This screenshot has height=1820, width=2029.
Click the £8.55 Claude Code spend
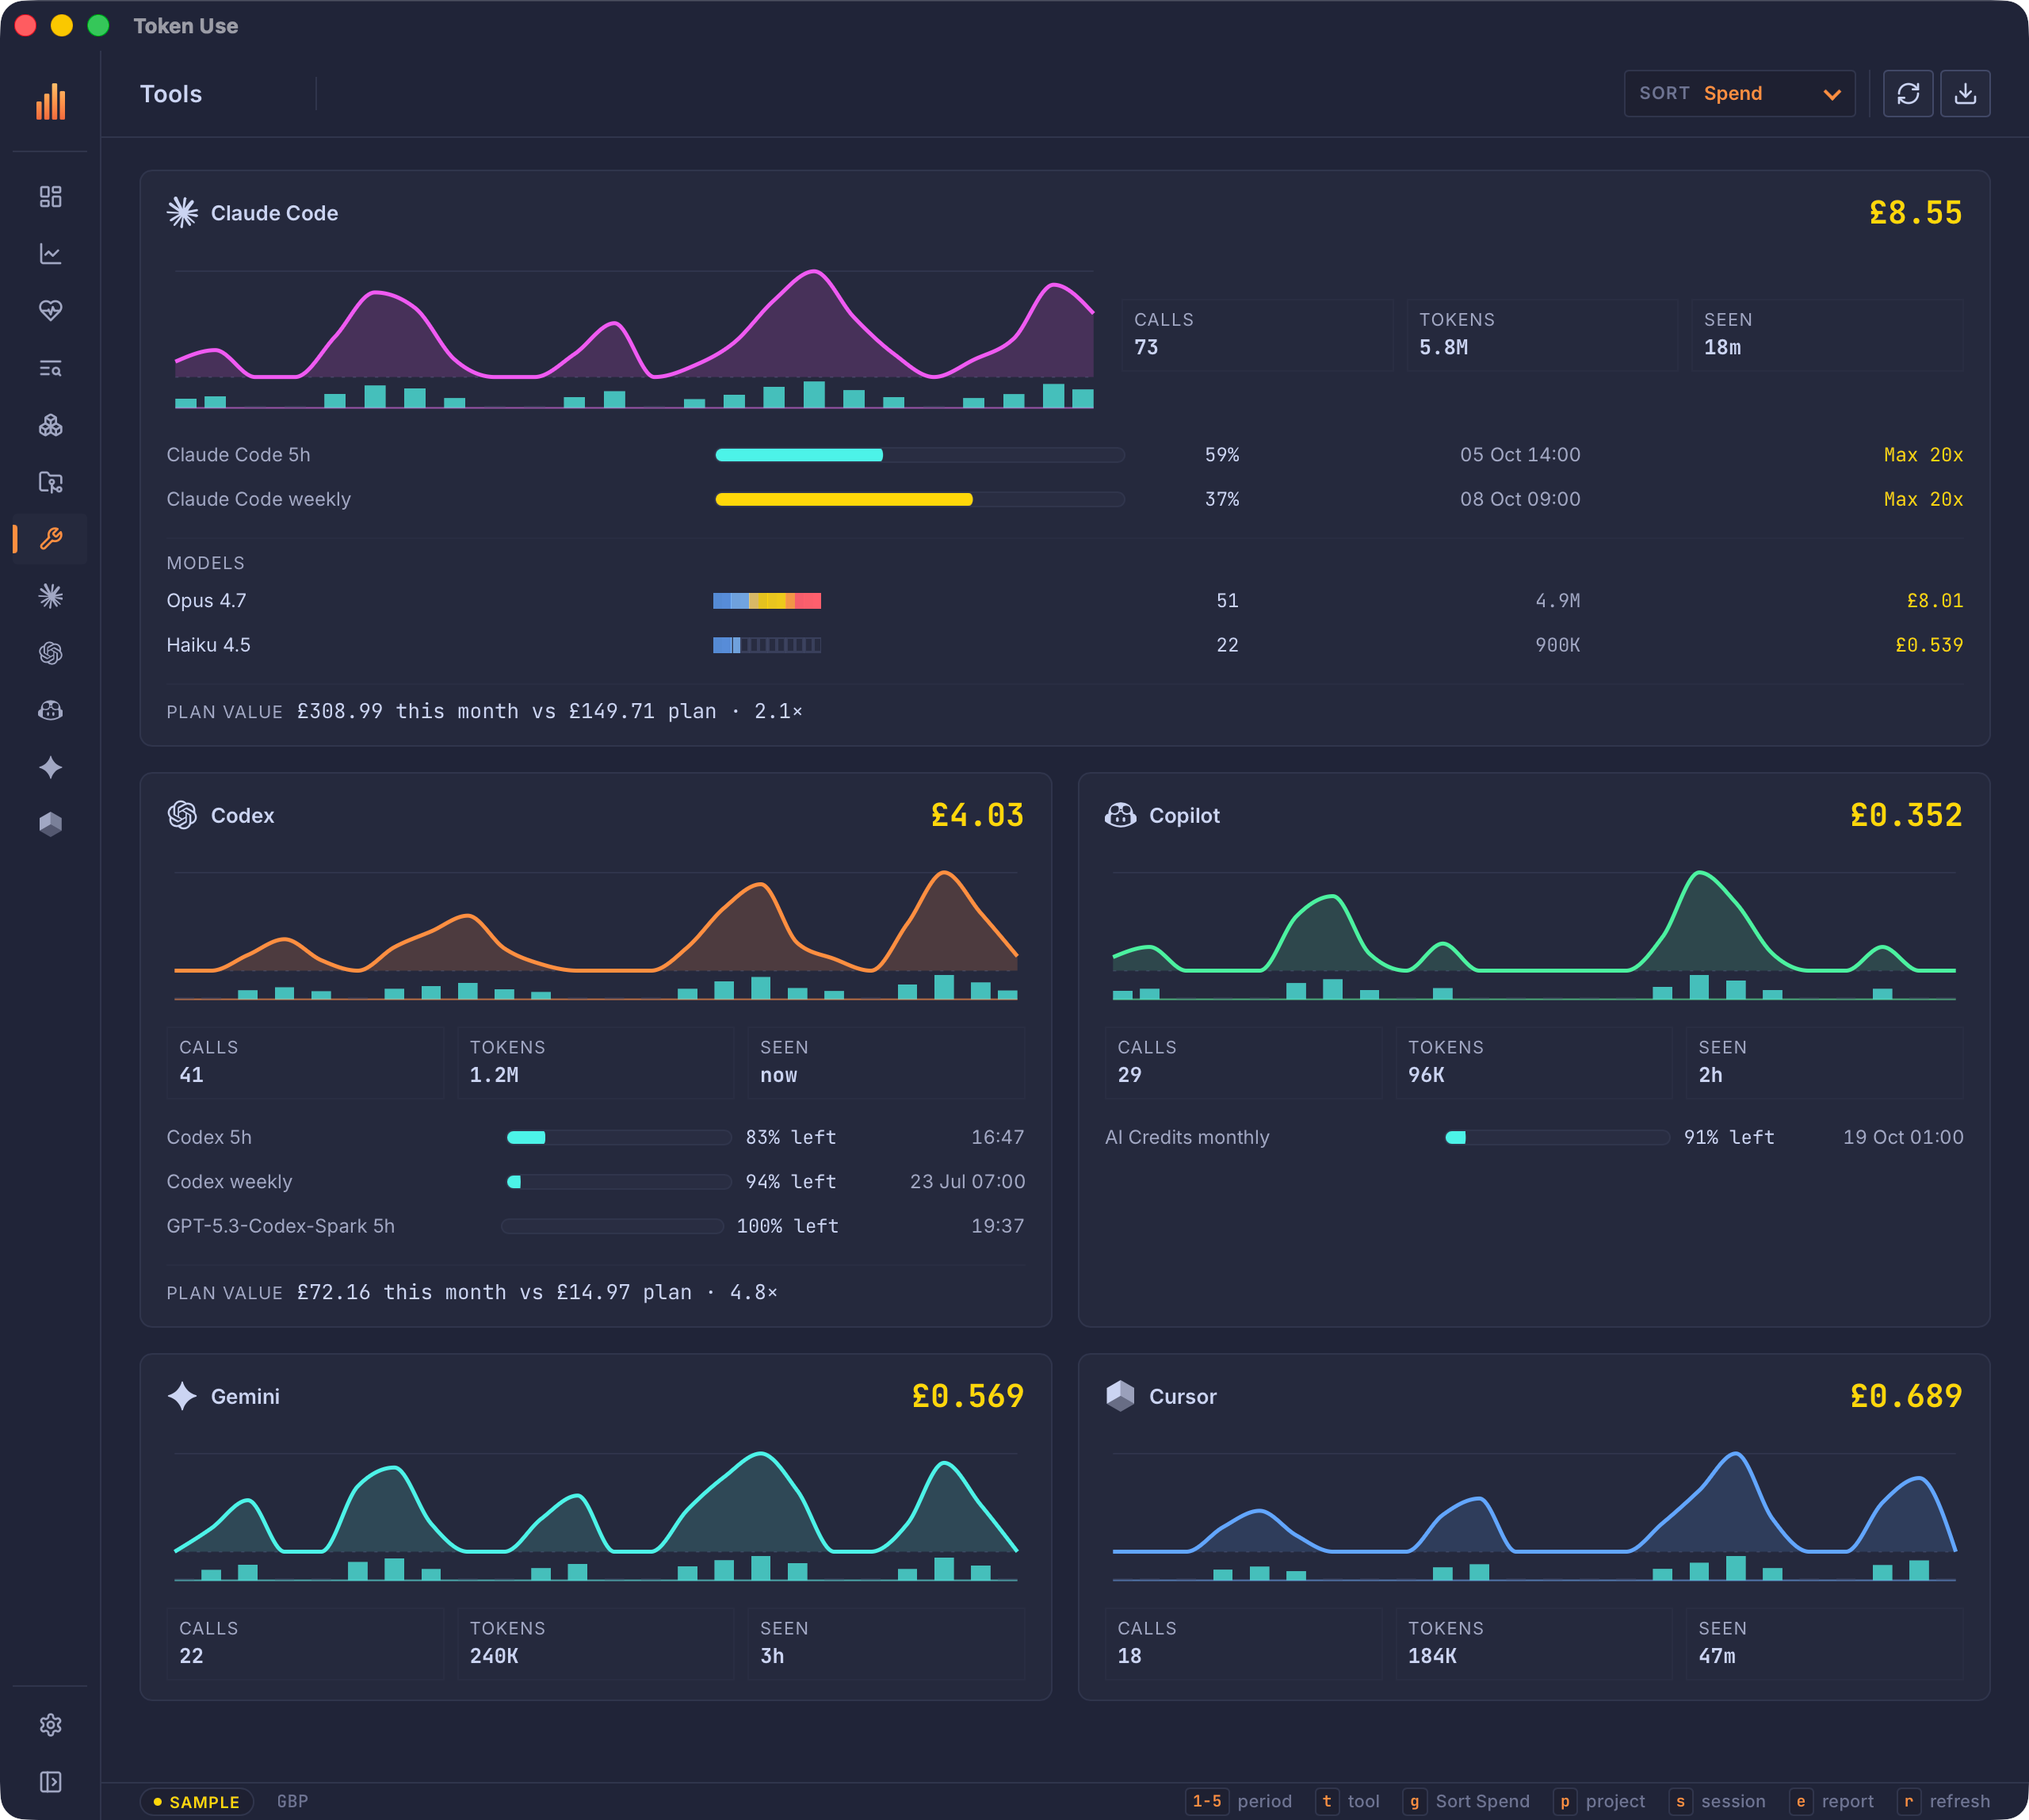1915,212
